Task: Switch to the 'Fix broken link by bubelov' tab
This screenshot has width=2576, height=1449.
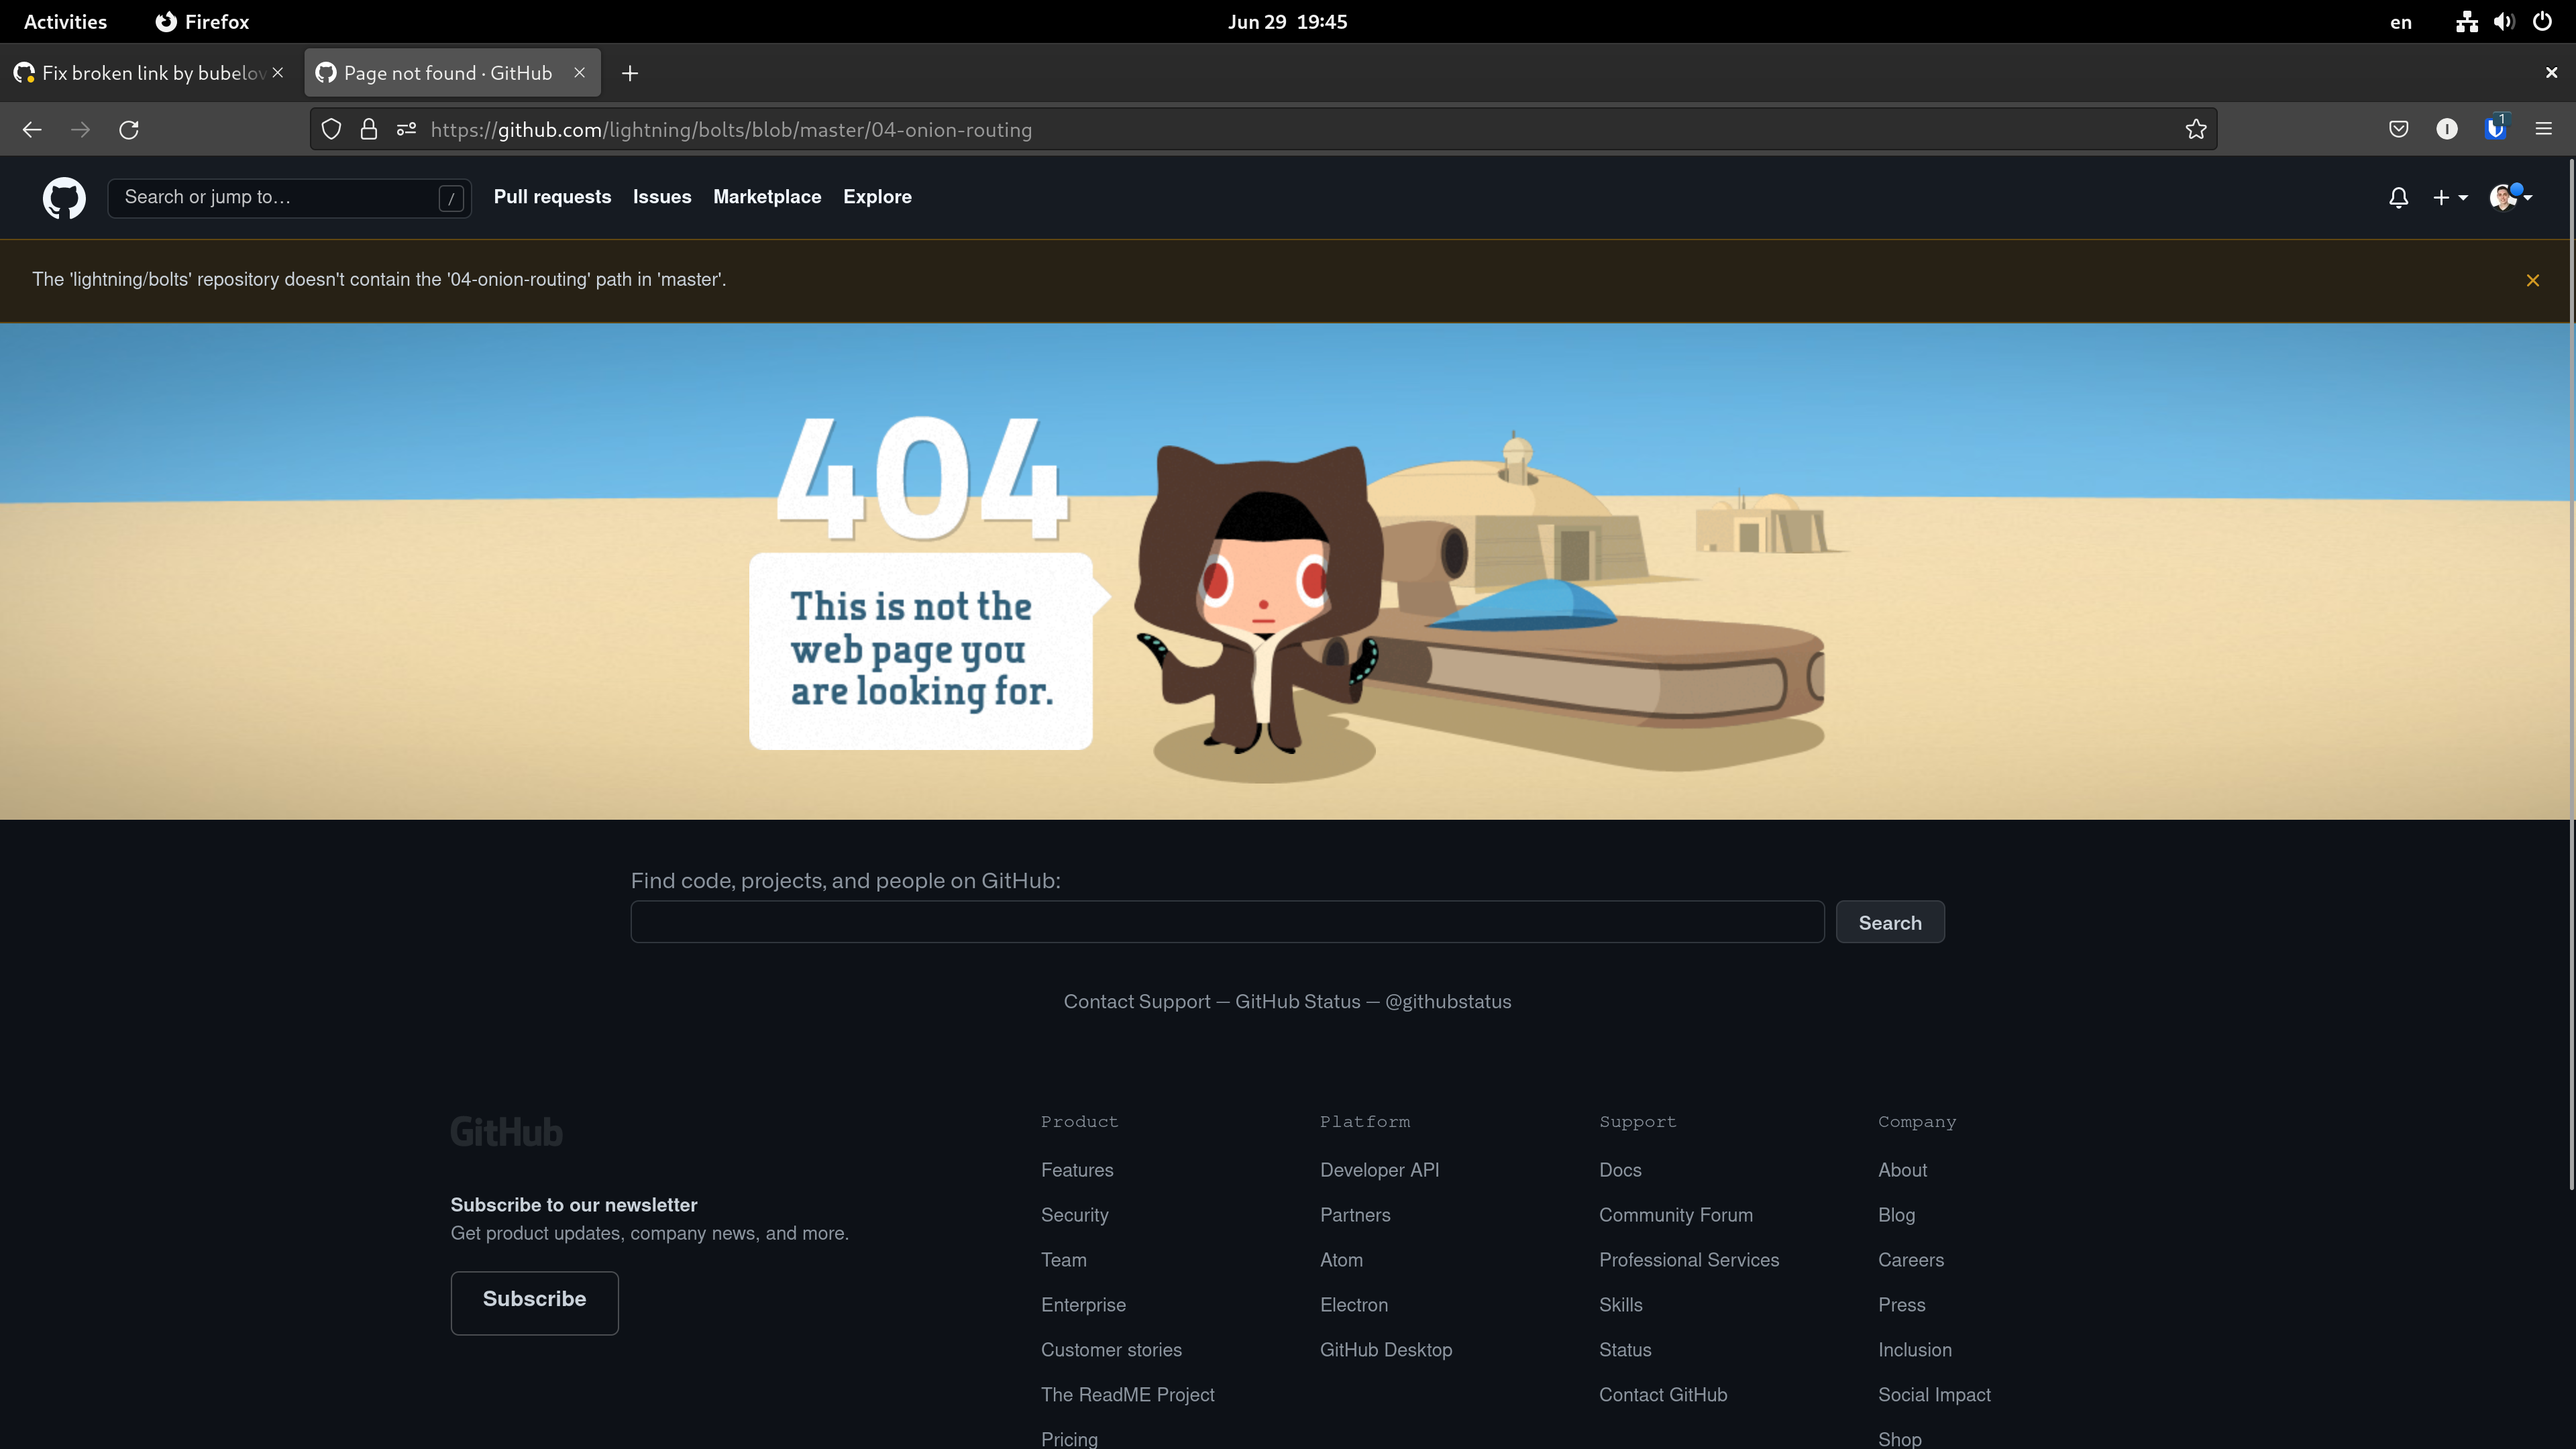Action: (140, 72)
